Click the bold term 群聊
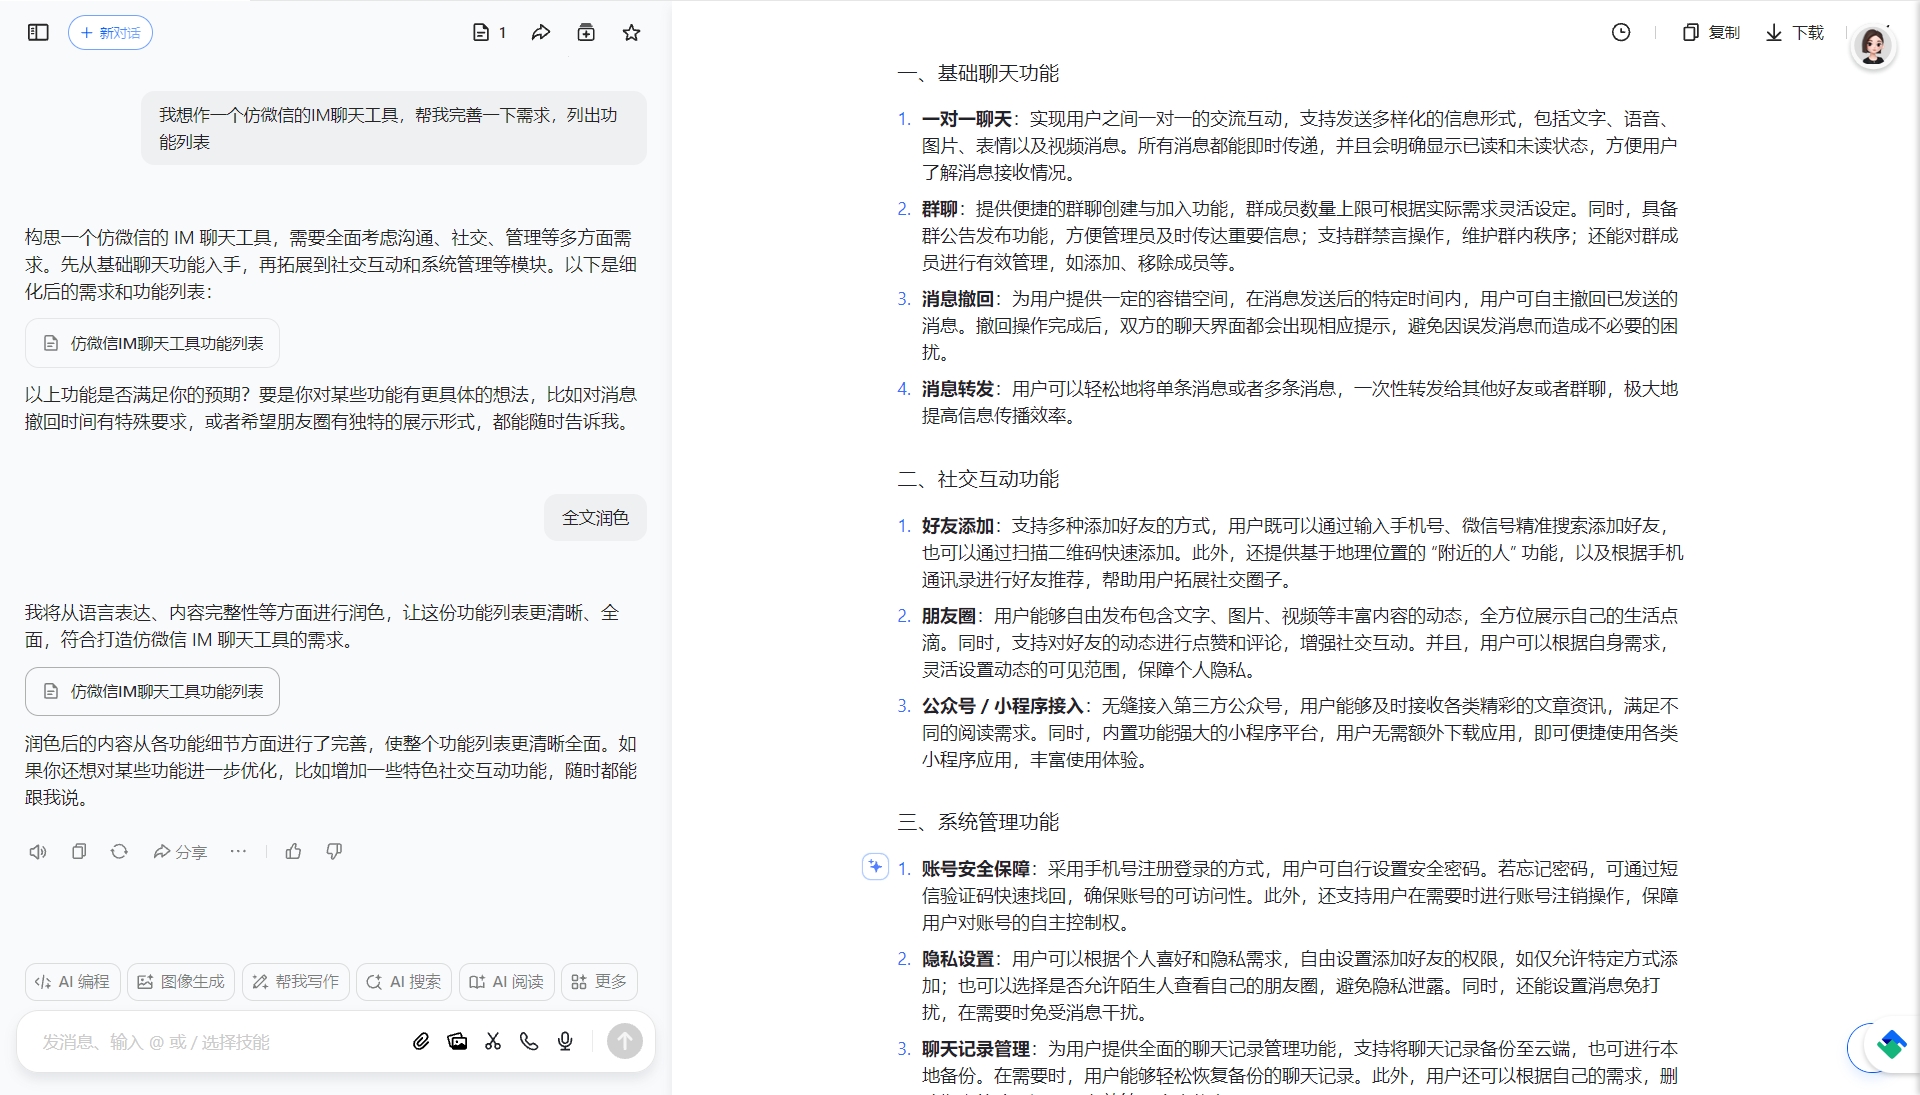The height and width of the screenshot is (1095, 1920). [x=940, y=209]
